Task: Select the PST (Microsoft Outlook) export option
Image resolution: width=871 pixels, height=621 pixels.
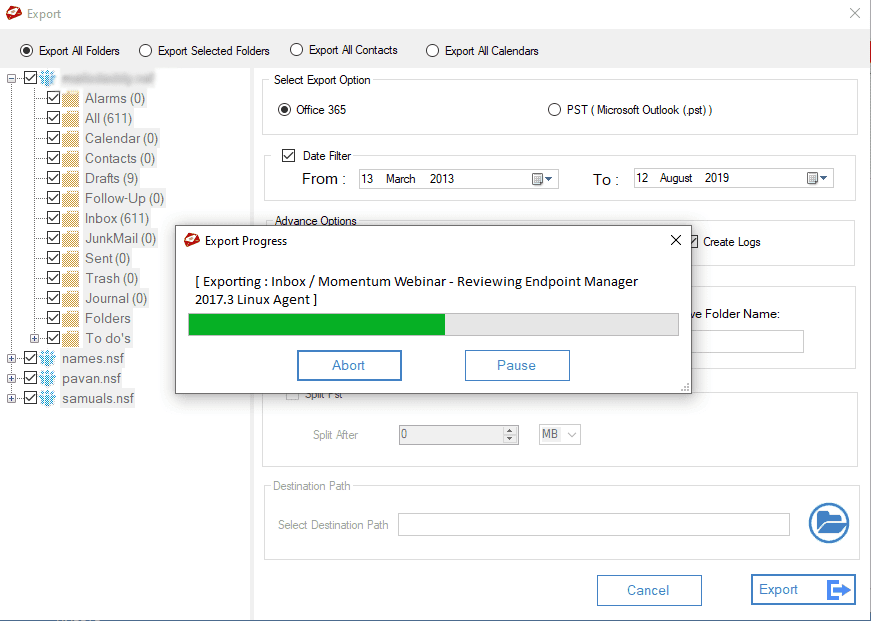Action: [x=555, y=111]
